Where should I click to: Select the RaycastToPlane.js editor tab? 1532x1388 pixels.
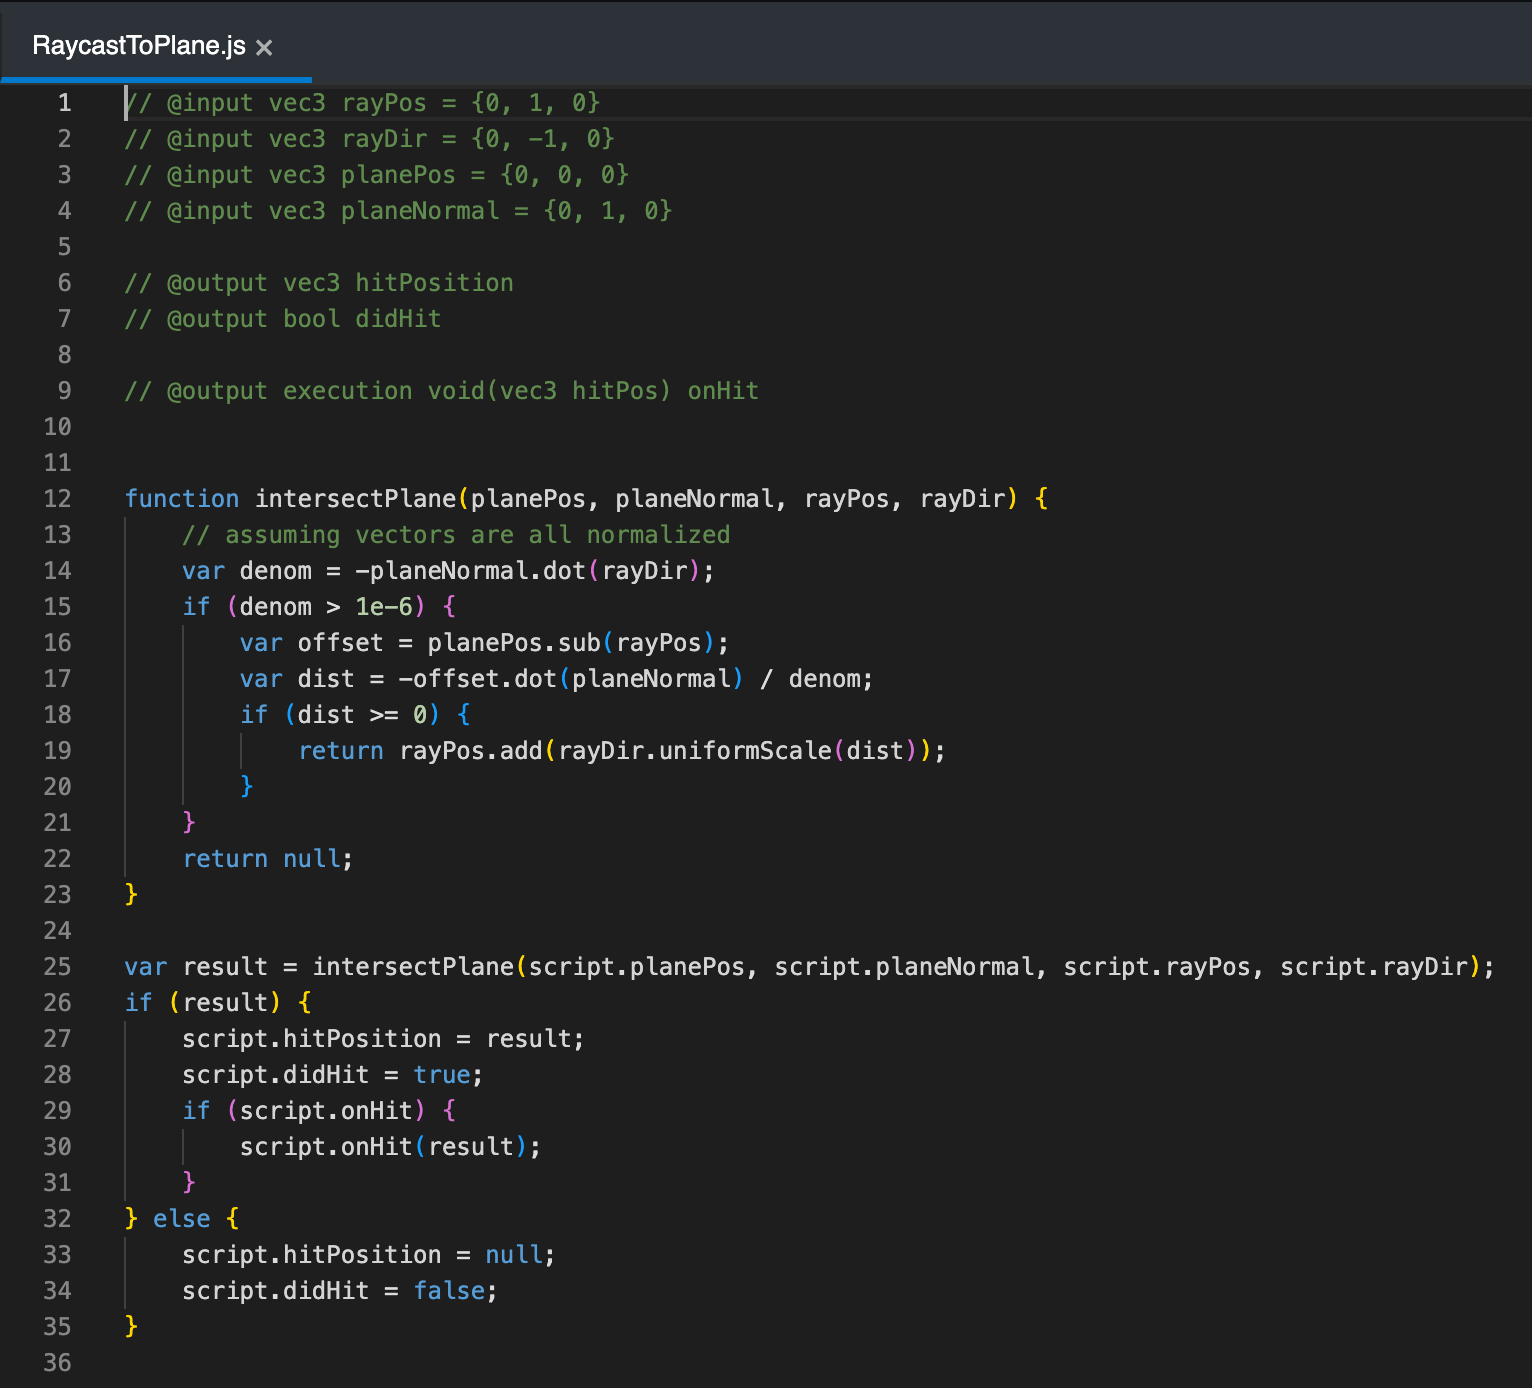coord(139,46)
